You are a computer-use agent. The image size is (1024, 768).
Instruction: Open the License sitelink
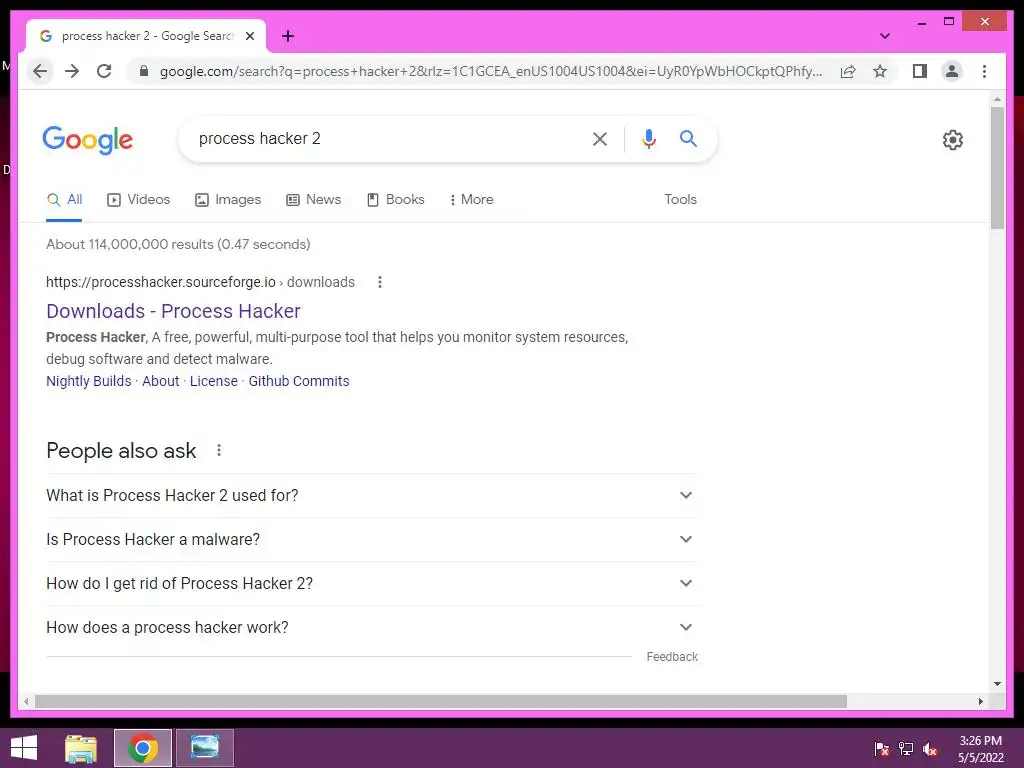214,381
